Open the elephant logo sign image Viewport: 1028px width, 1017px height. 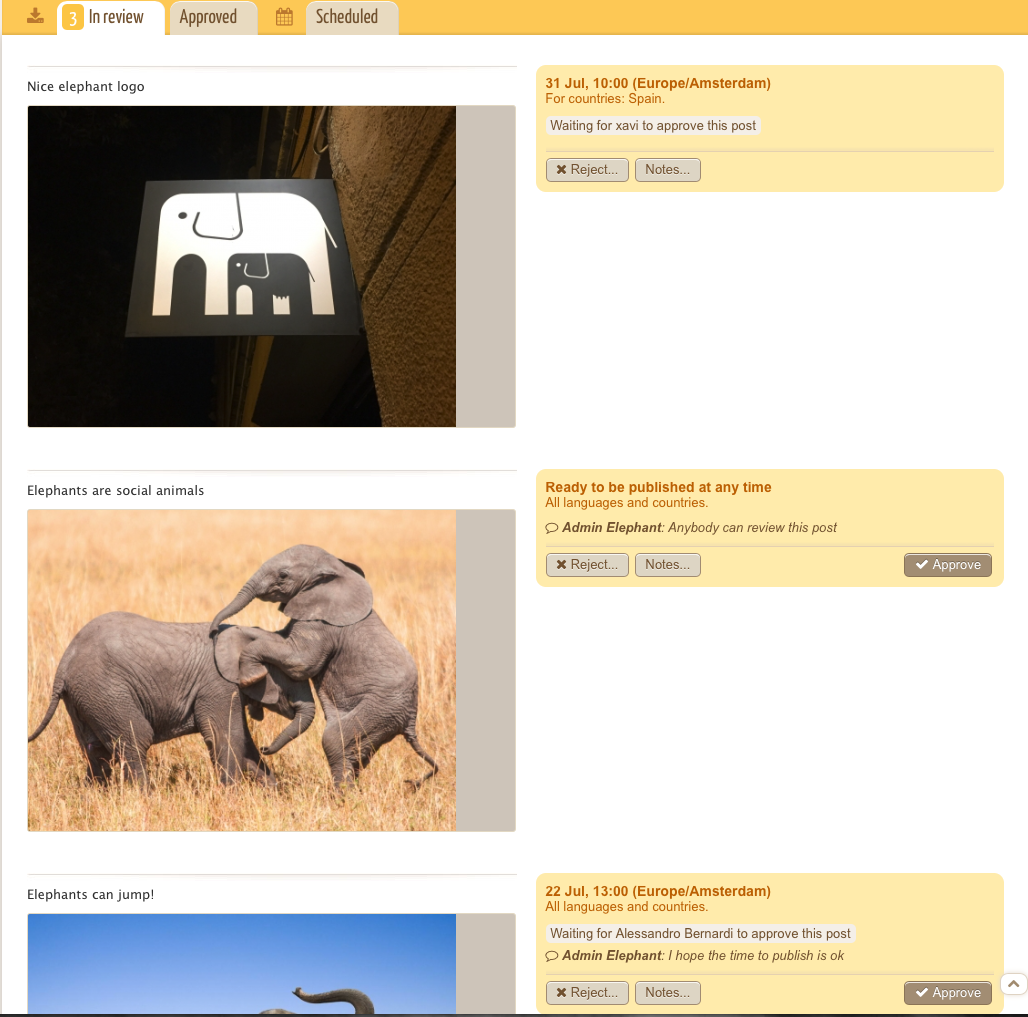click(x=242, y=266)
